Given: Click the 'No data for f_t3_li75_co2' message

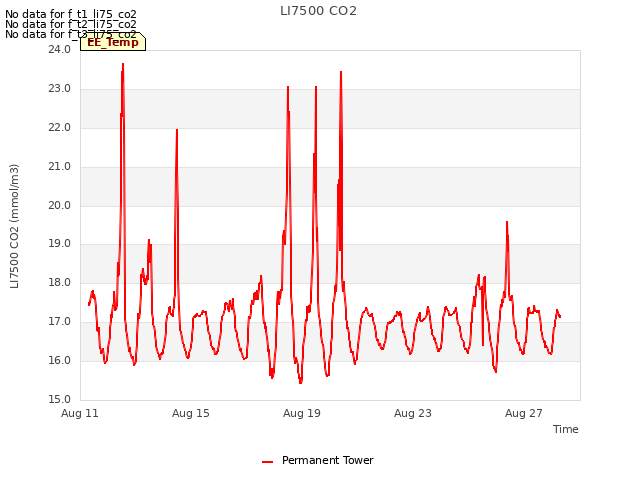Looking at the screenshot, I should click(x=71, y=34).
